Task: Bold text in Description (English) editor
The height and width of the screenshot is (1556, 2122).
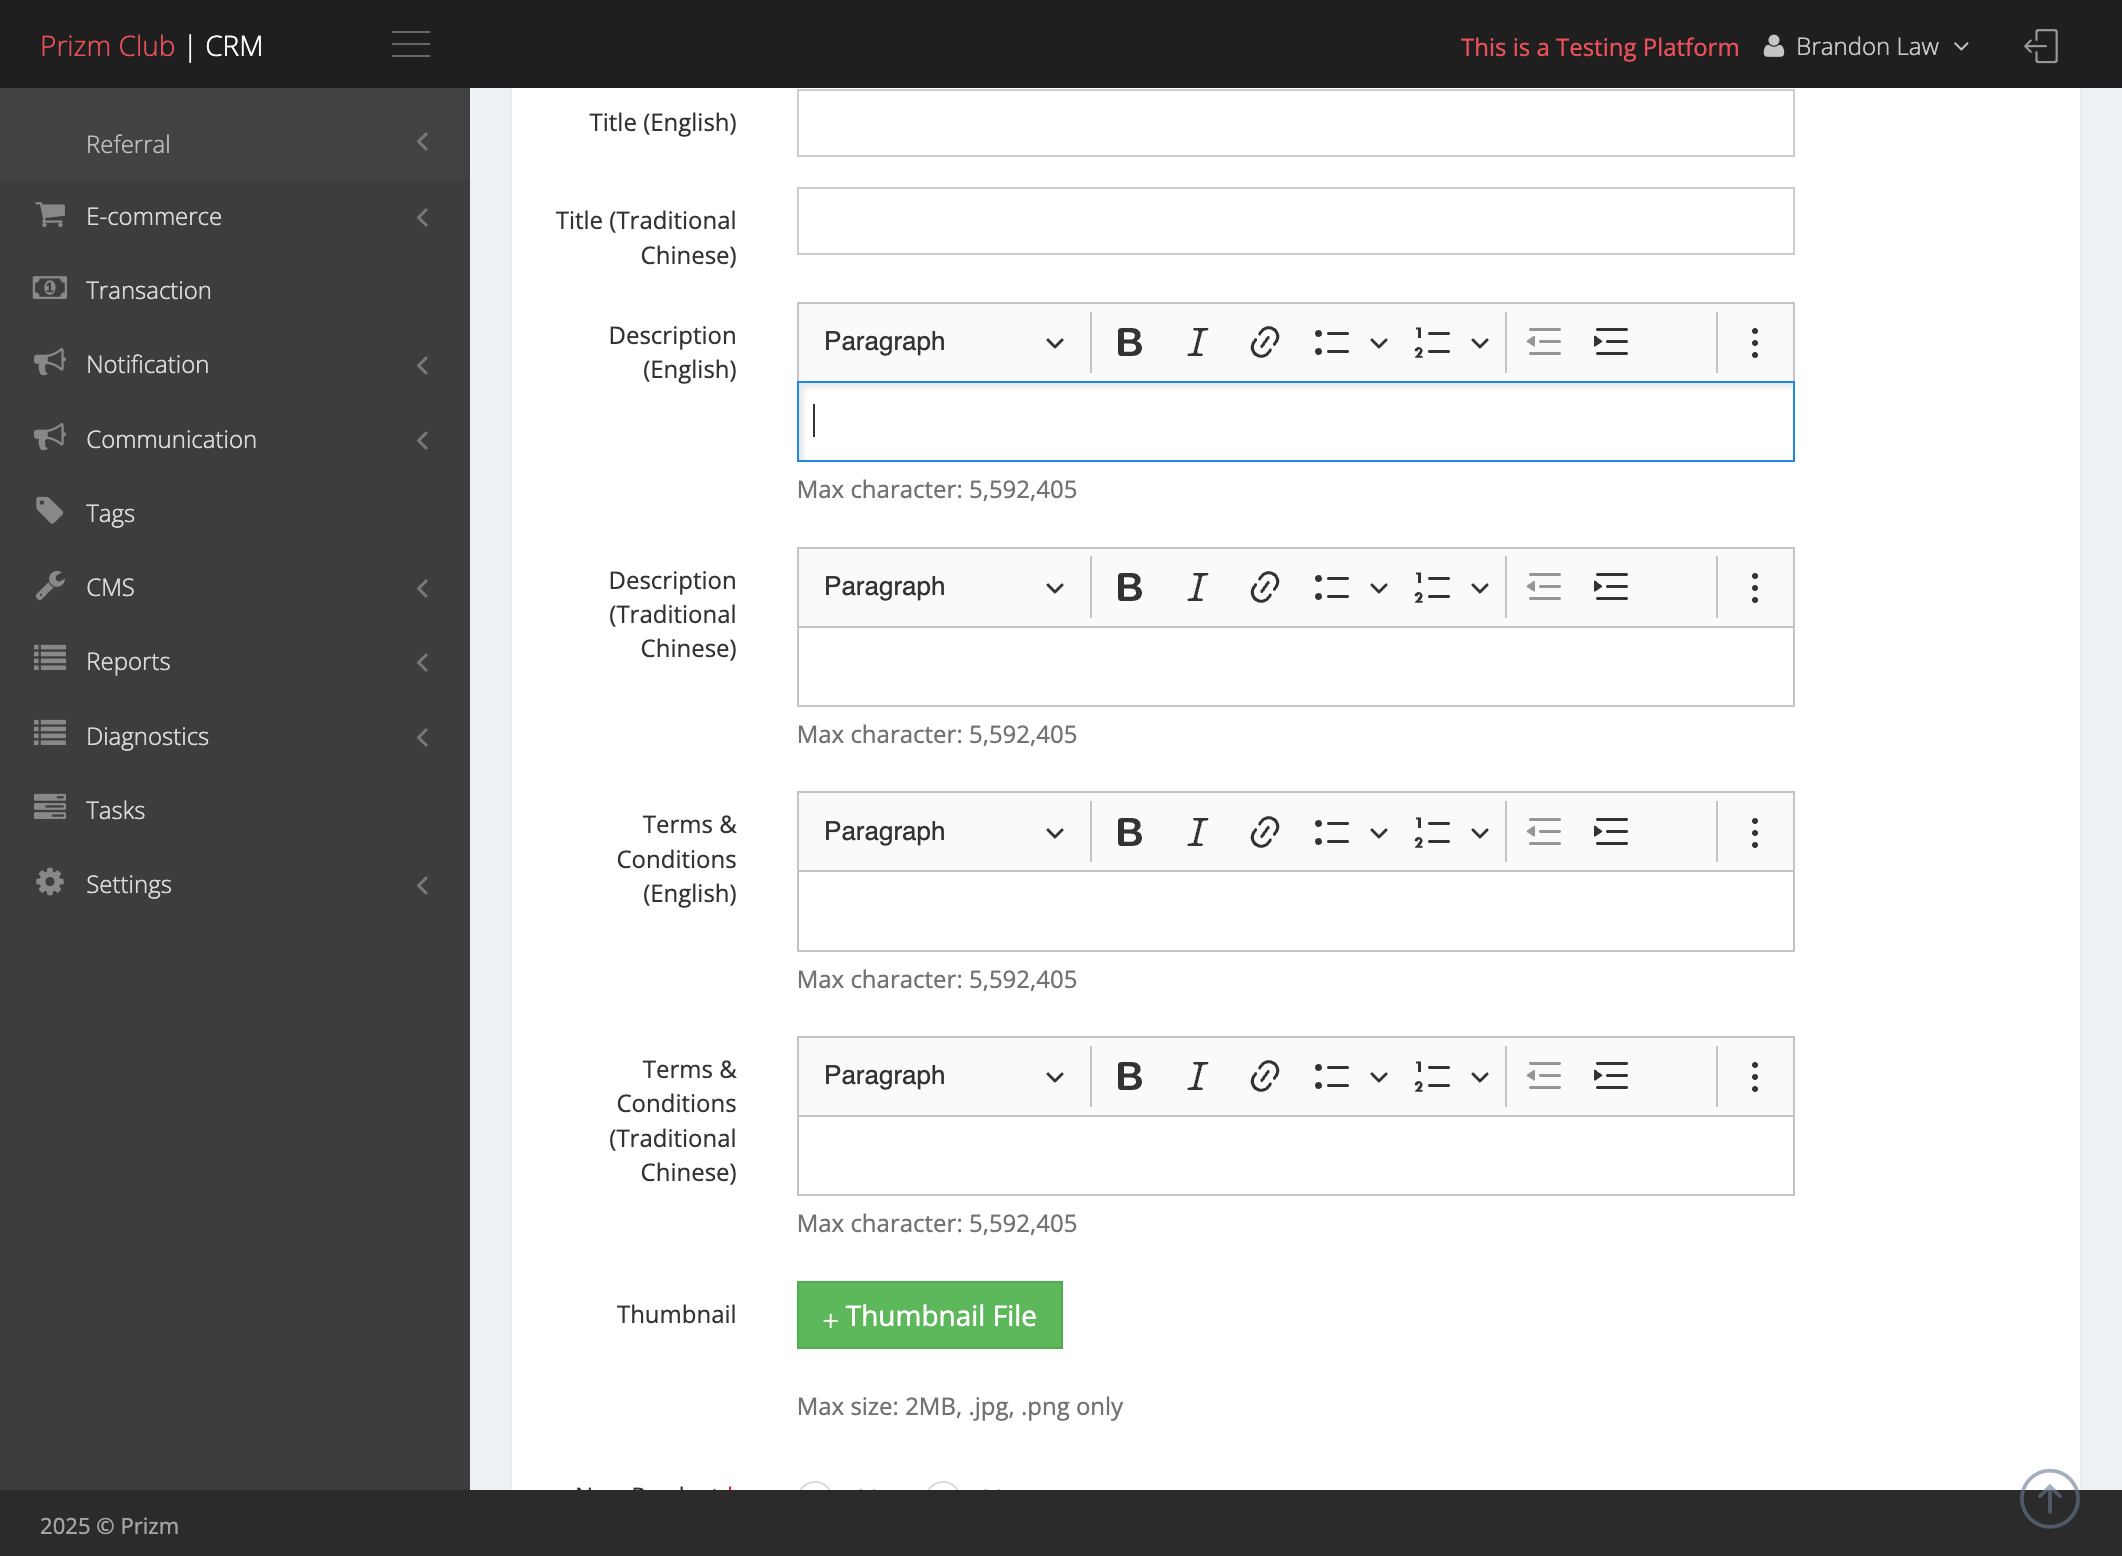Action: pyautogui.click(x=1129, y=342)
